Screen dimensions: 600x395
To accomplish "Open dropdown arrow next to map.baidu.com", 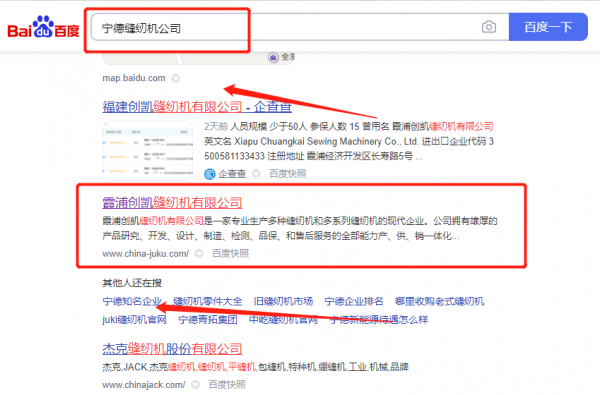I will [176, 78].
